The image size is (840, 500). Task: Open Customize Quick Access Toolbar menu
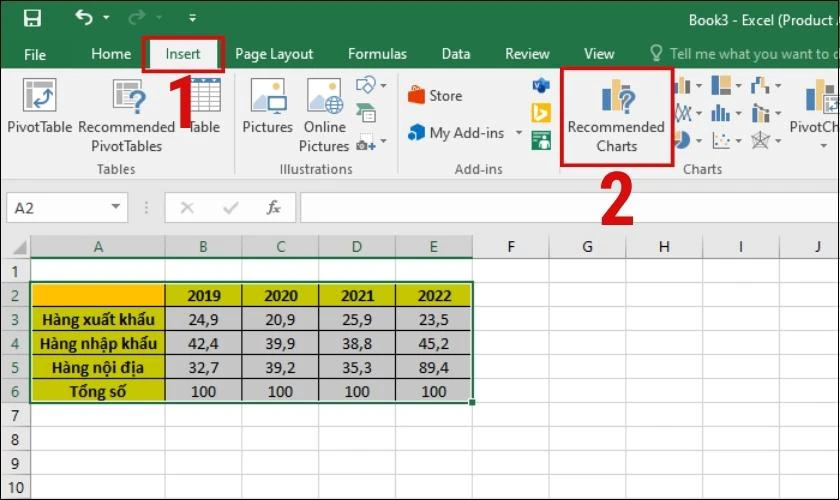click(192, 18)
